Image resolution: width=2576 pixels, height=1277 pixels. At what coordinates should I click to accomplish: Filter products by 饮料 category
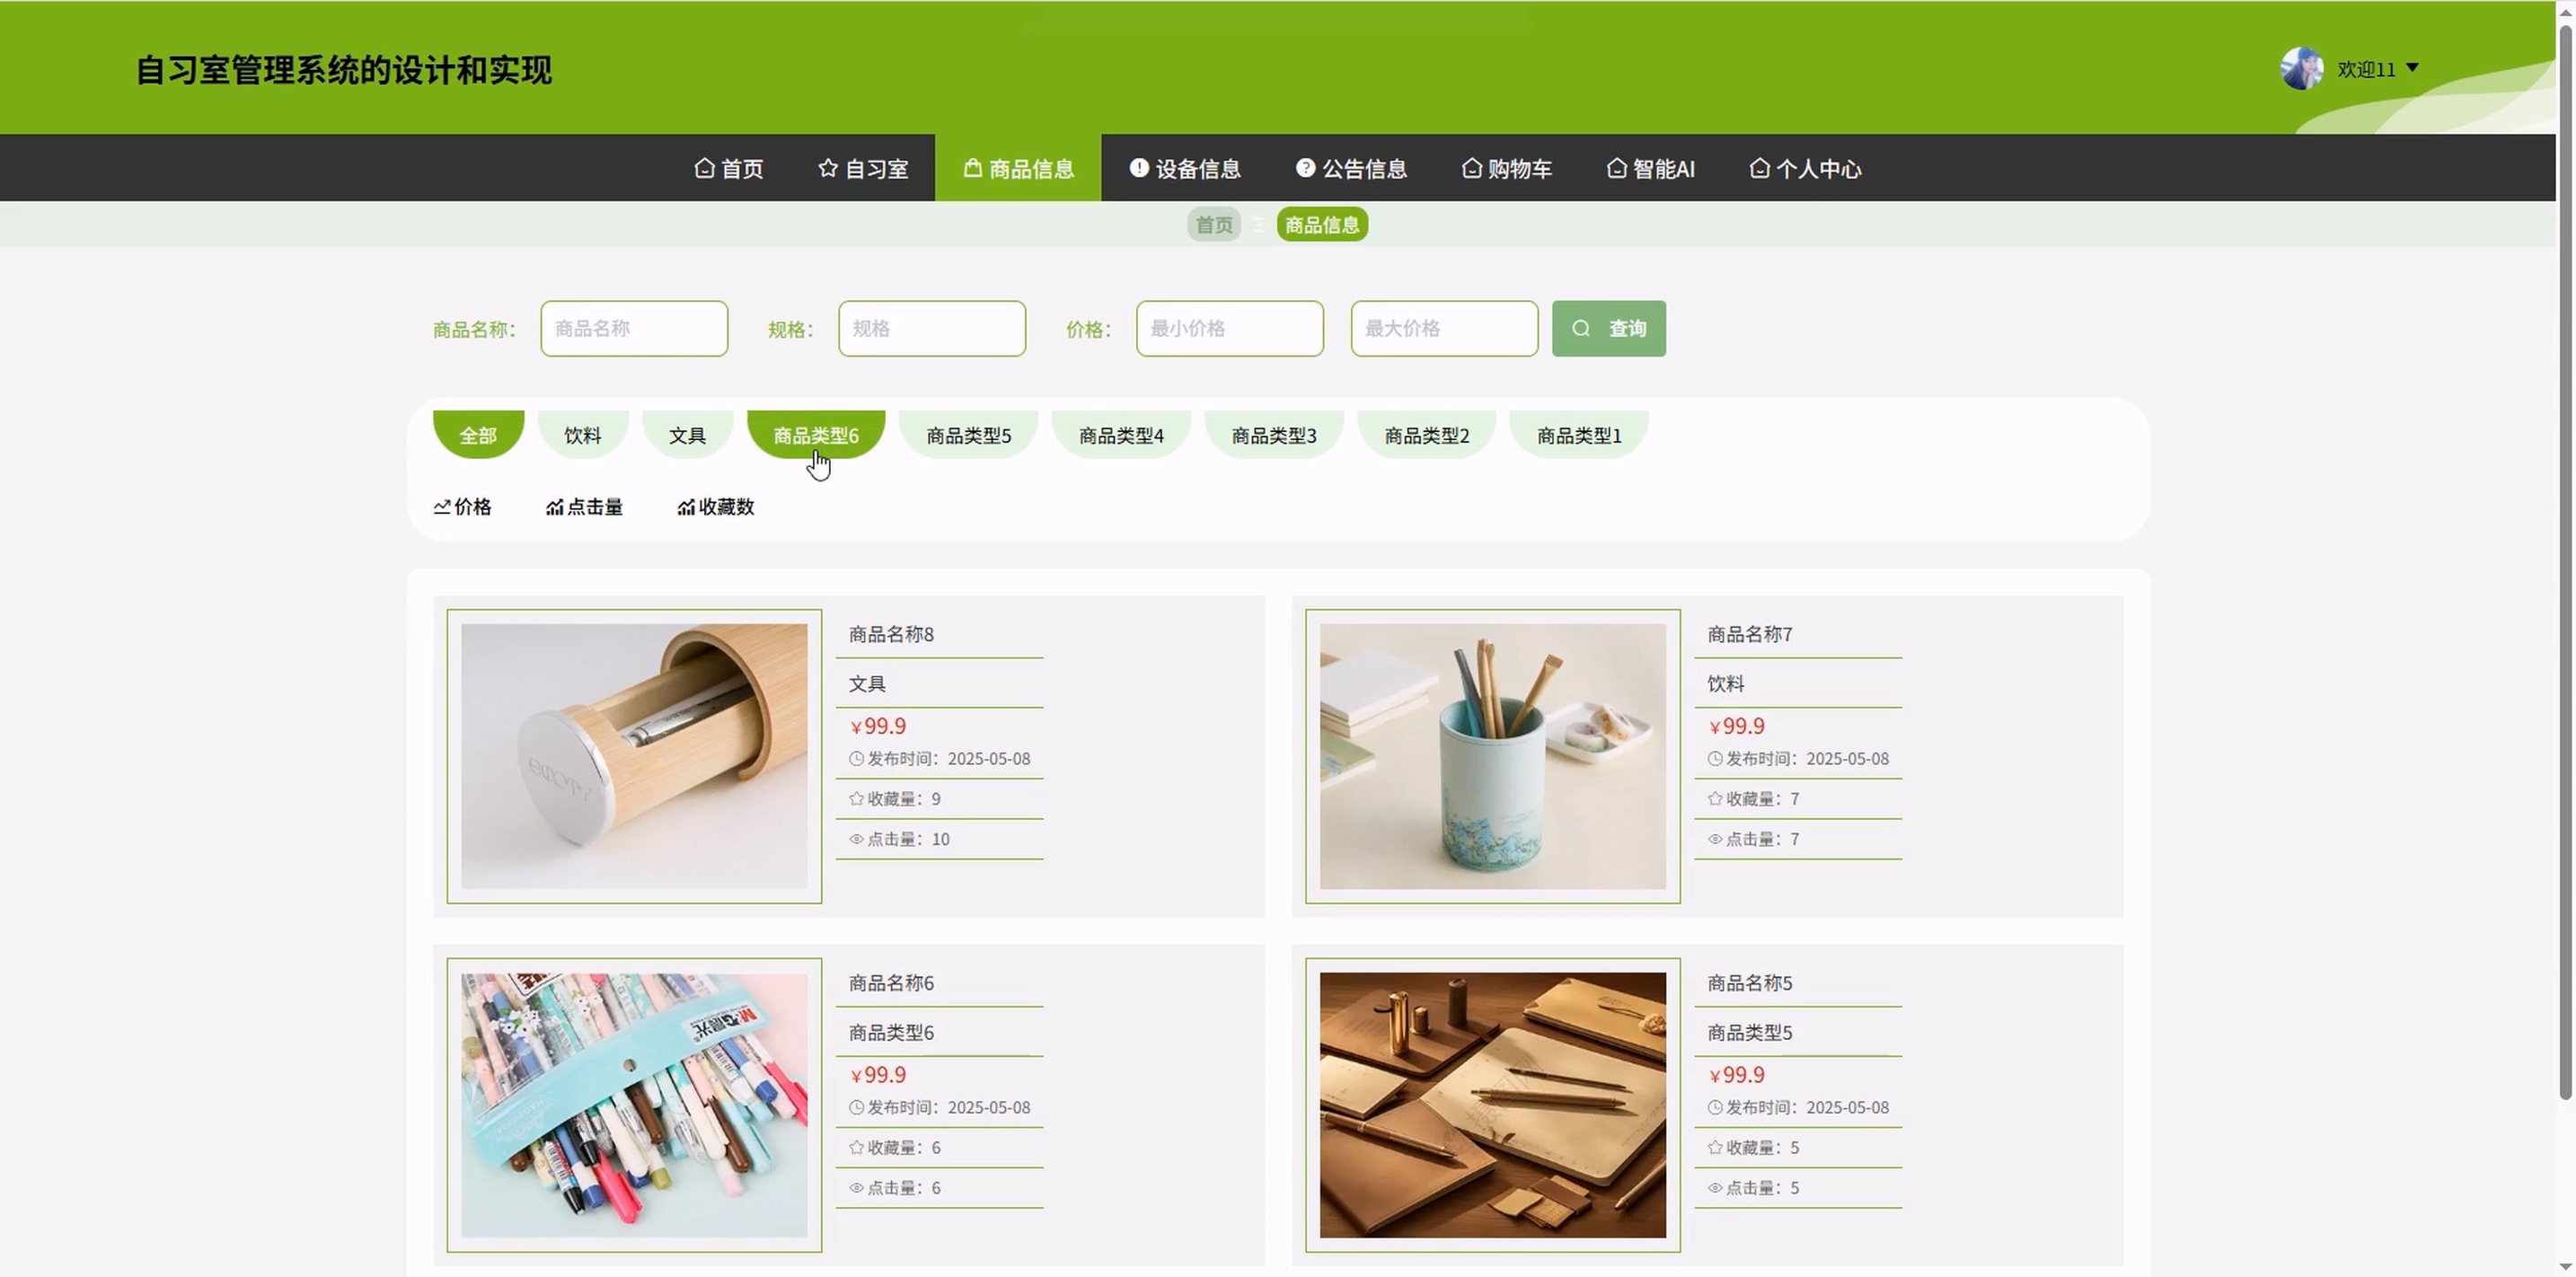582,434
